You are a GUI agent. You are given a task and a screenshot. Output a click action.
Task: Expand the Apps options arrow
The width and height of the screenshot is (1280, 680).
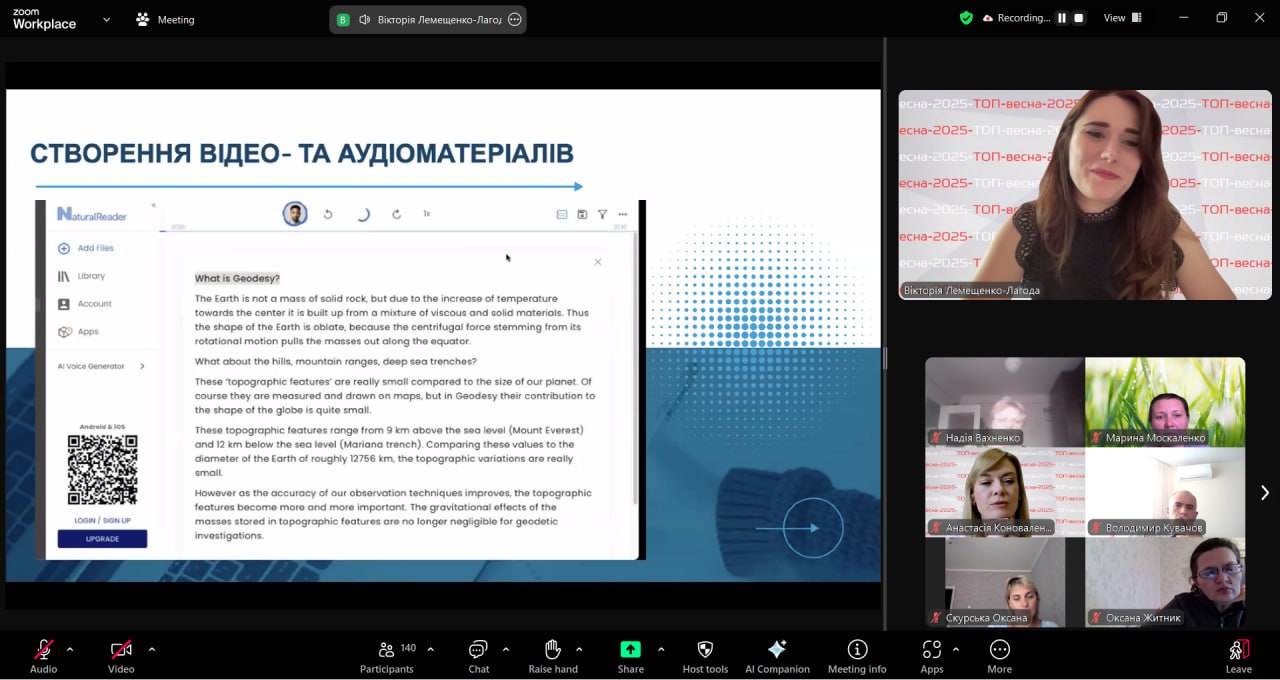[x=956, y=649]
